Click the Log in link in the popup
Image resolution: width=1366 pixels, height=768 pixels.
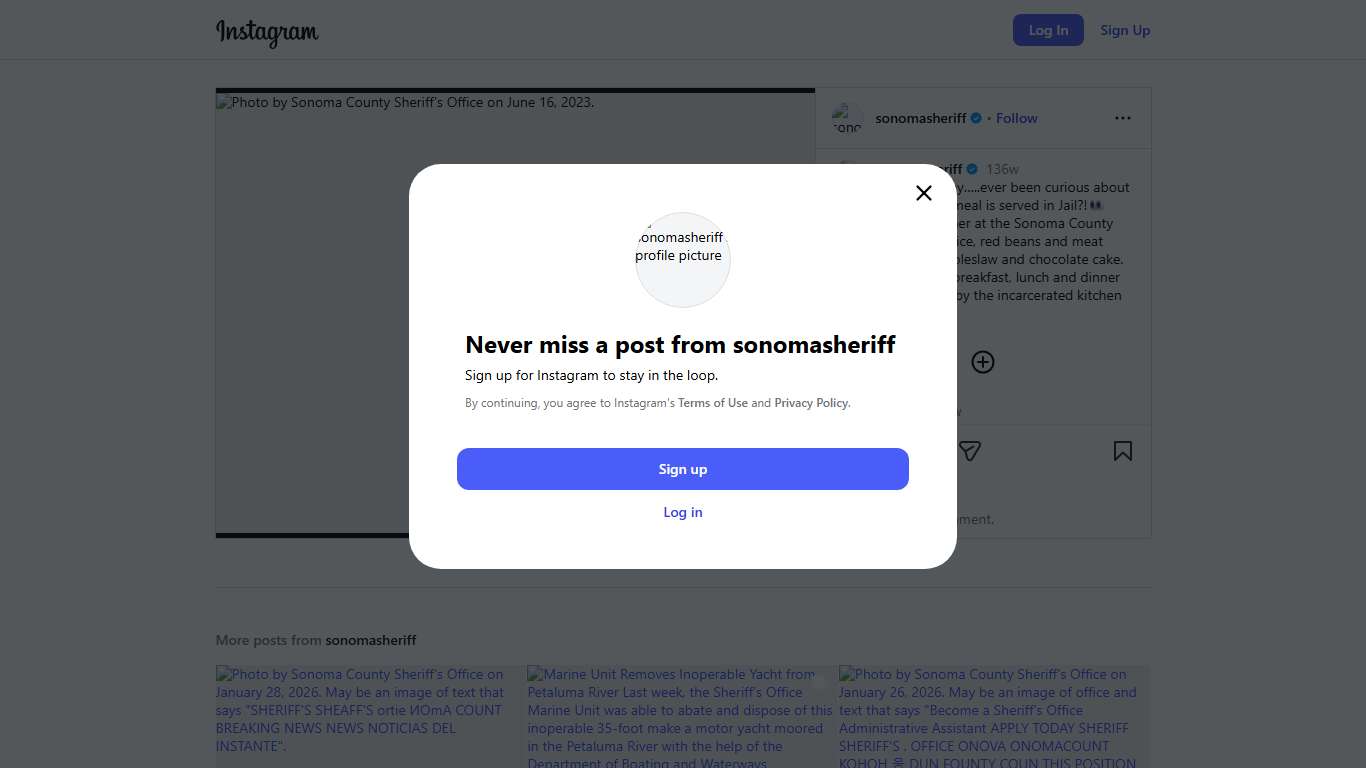point(683,512)
